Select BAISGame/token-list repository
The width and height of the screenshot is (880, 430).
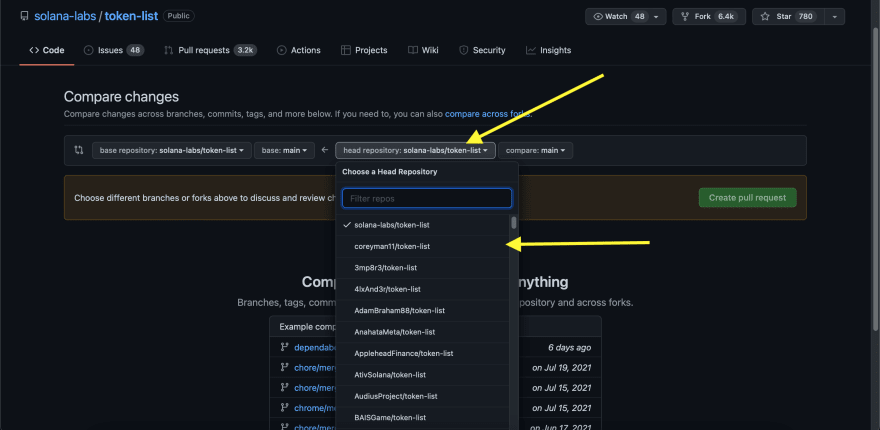[x=423, y=418]
